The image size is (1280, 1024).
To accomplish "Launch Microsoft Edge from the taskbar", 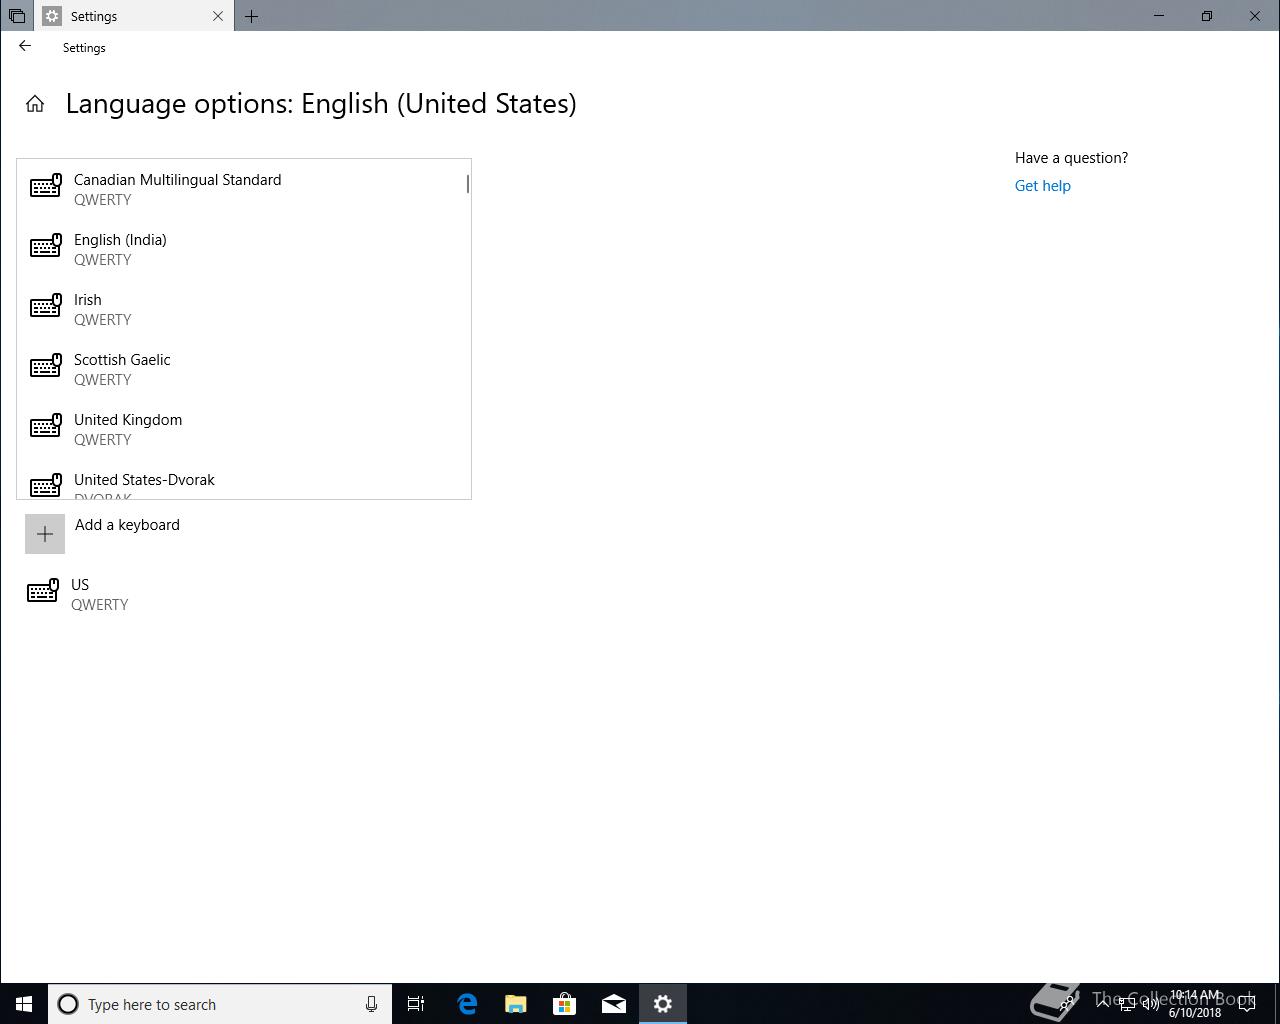I will (x=467, y=1004).
